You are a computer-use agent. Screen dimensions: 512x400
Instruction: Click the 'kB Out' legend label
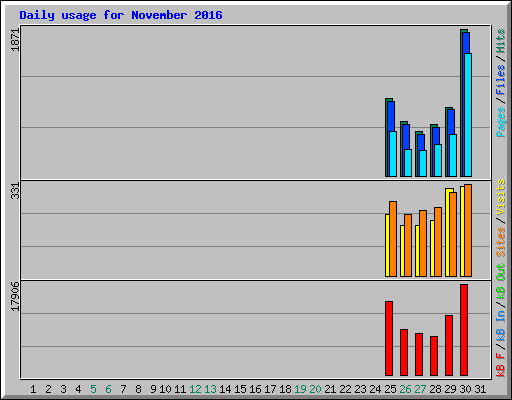(501, 282)
